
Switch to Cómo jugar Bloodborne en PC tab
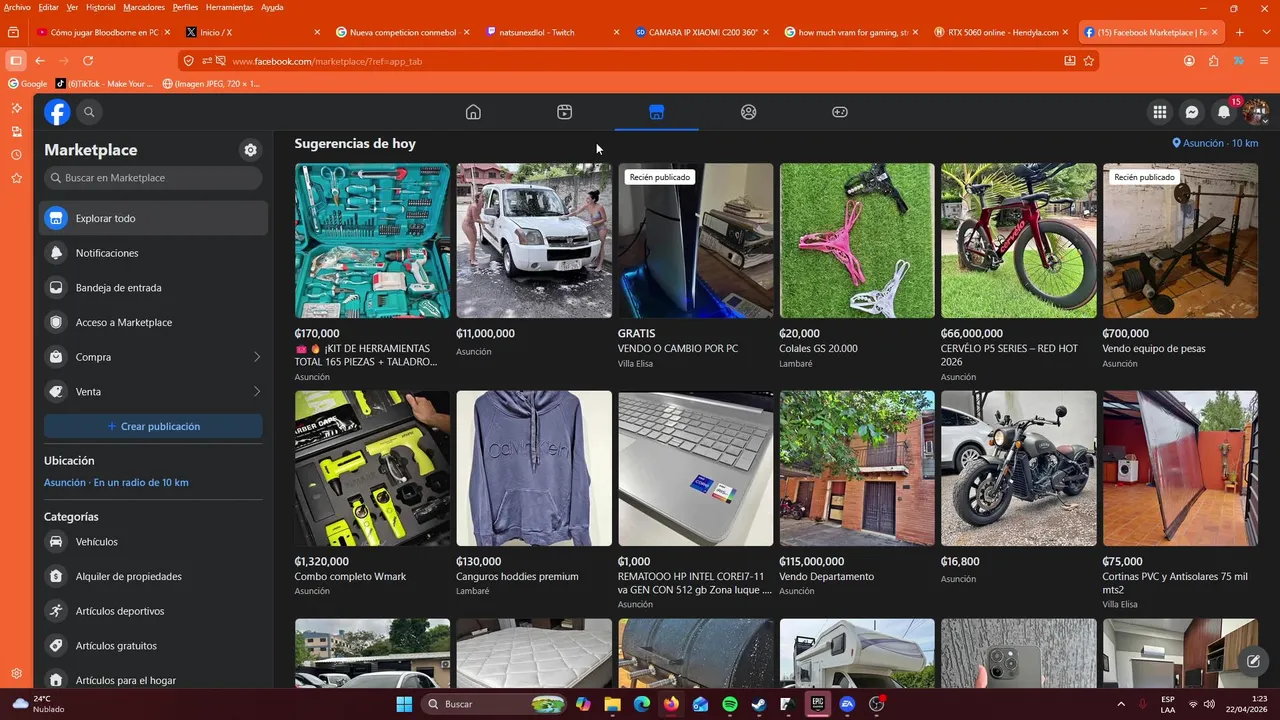click(104, 32)
